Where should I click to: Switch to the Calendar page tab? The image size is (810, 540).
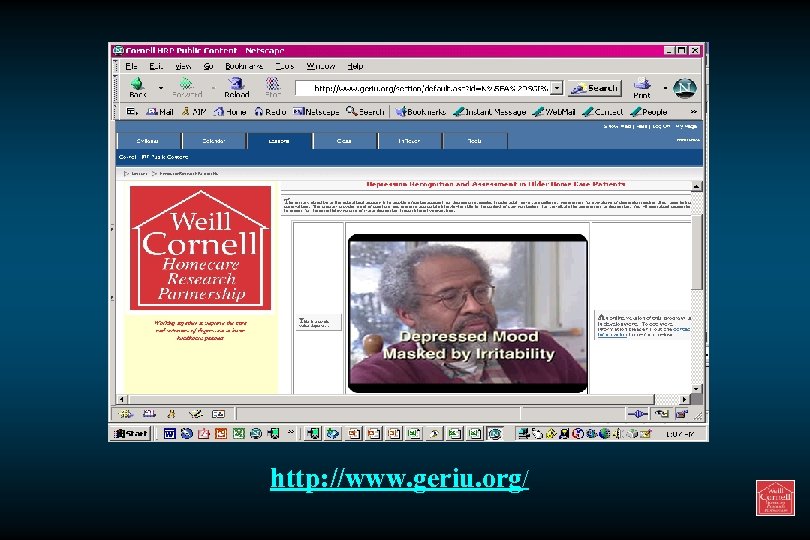214,141
